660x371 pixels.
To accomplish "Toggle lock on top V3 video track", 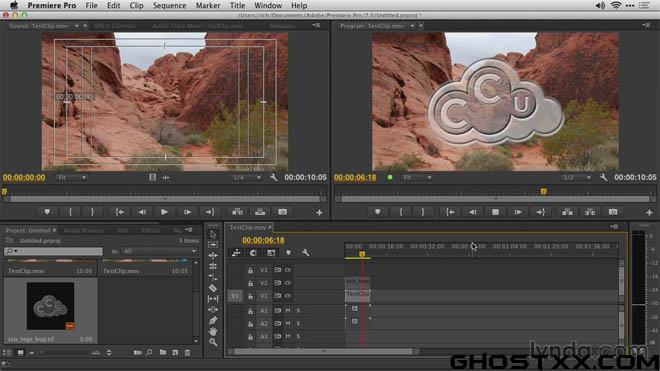I will click(250, 270).
